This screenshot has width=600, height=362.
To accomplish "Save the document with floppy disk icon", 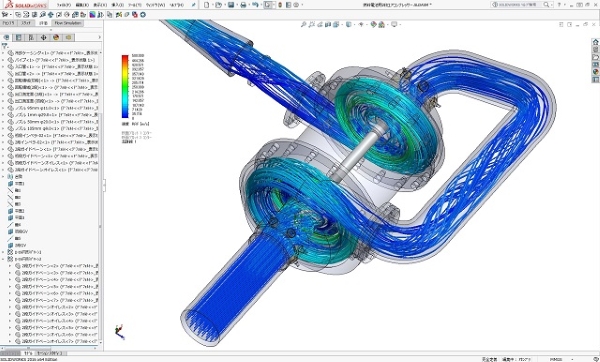I will 231,5.
